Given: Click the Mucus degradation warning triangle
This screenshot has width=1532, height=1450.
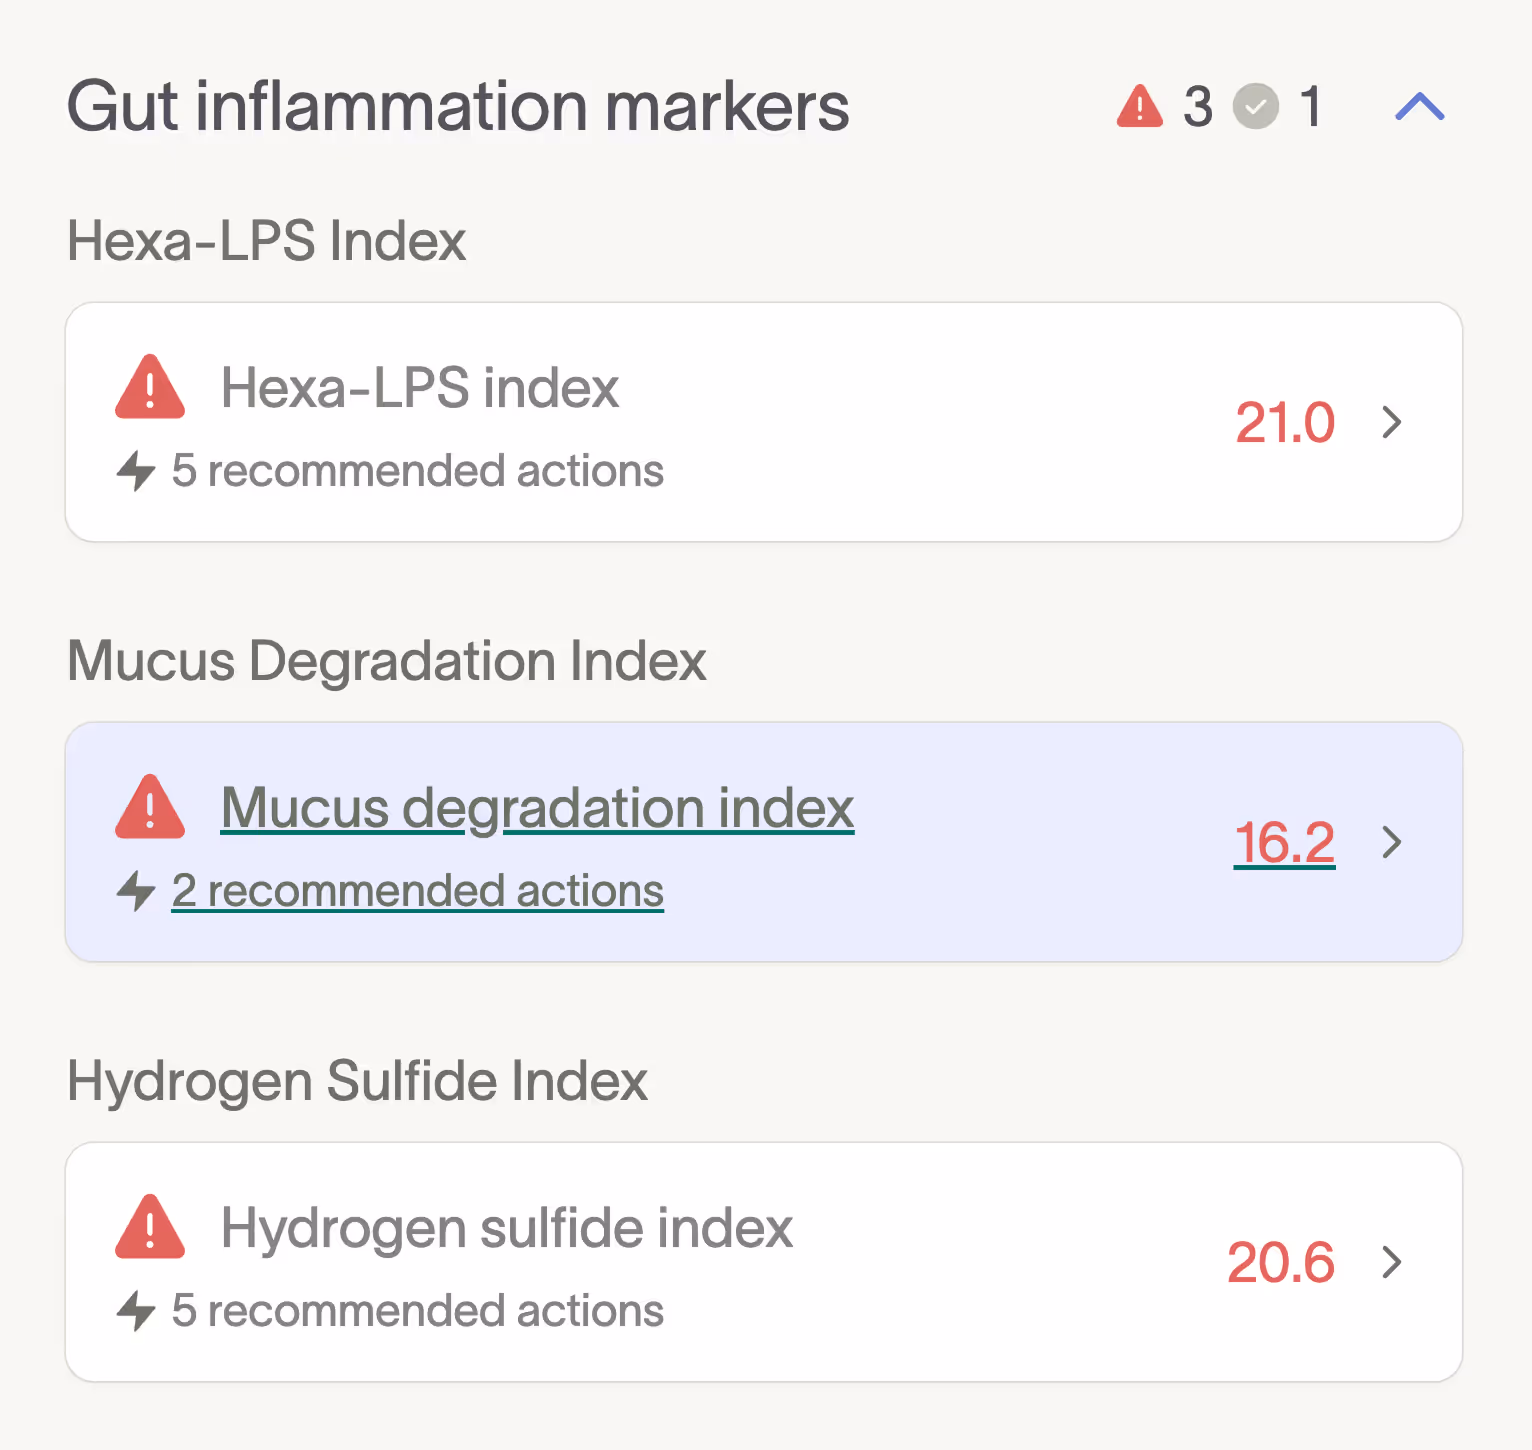Looking at the screenshot, I should point(150,807).
